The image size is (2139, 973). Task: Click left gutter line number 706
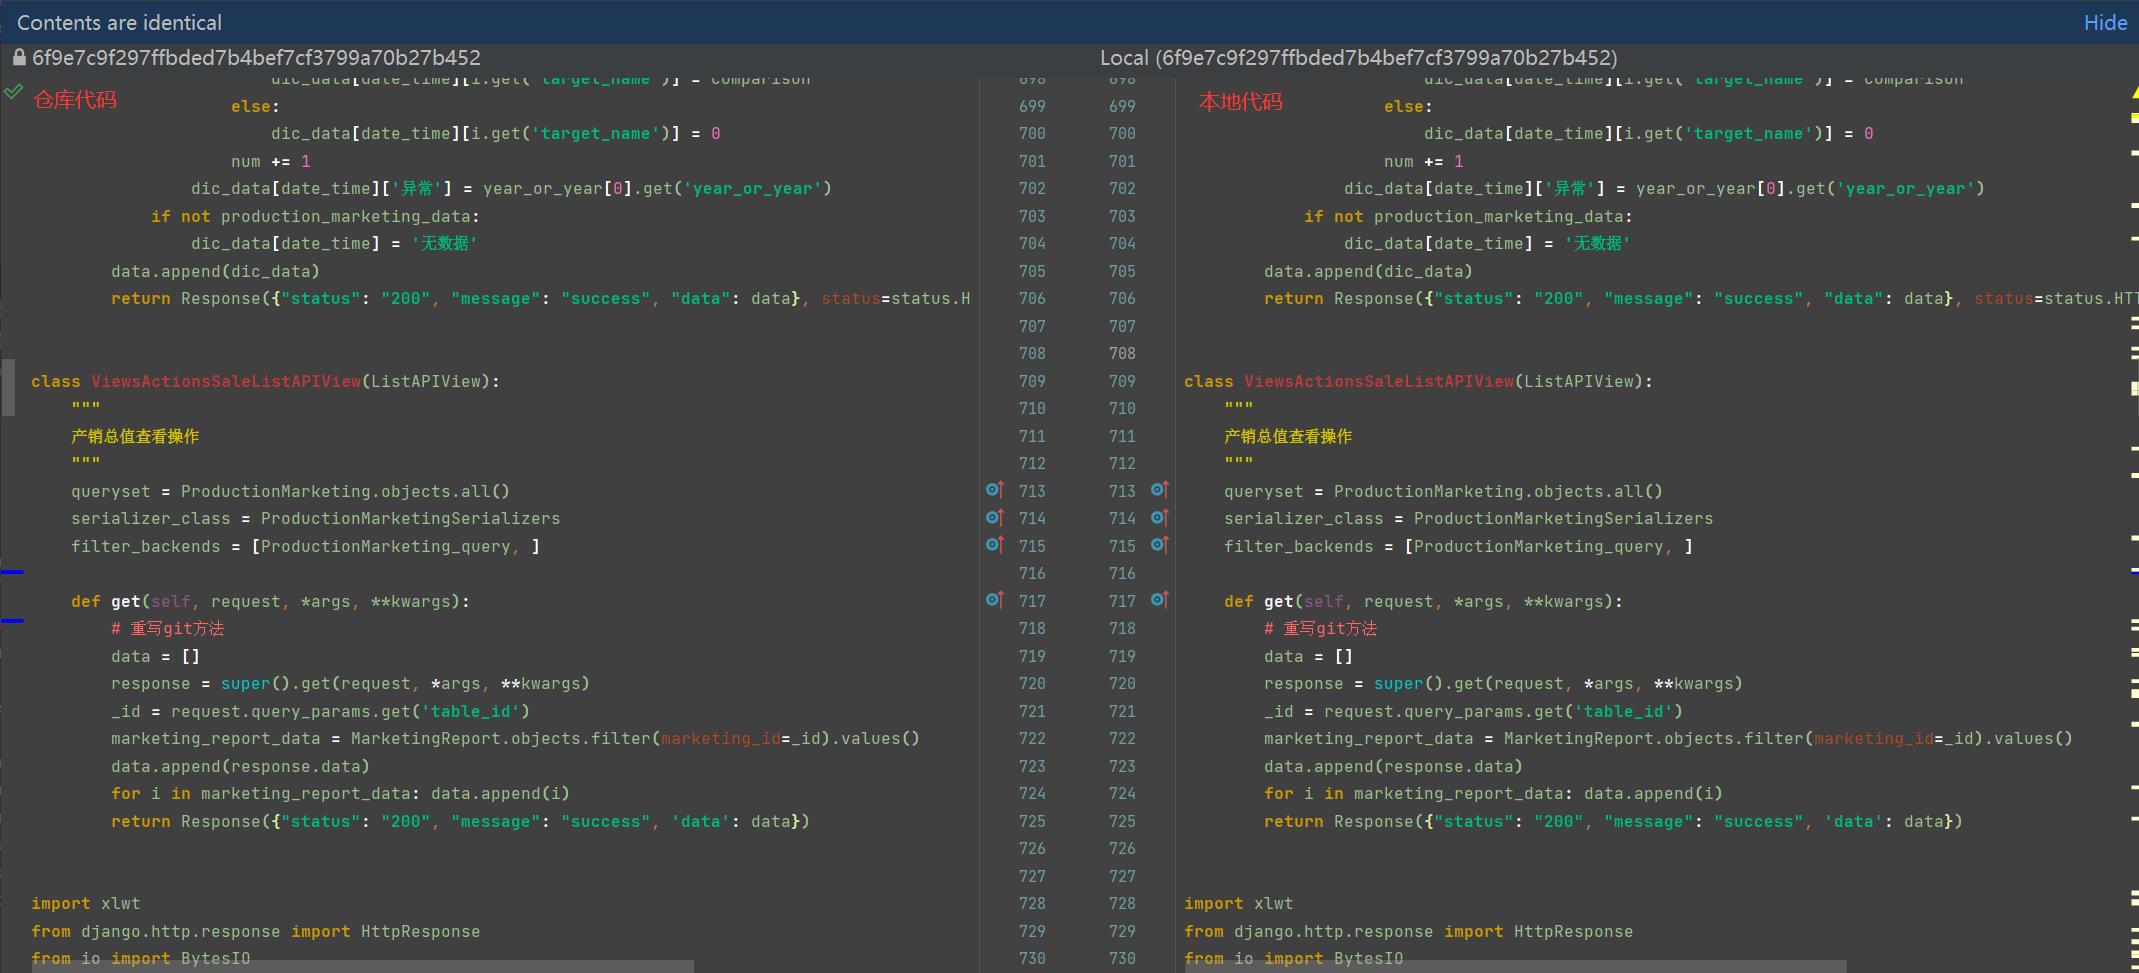[1032, 298]
